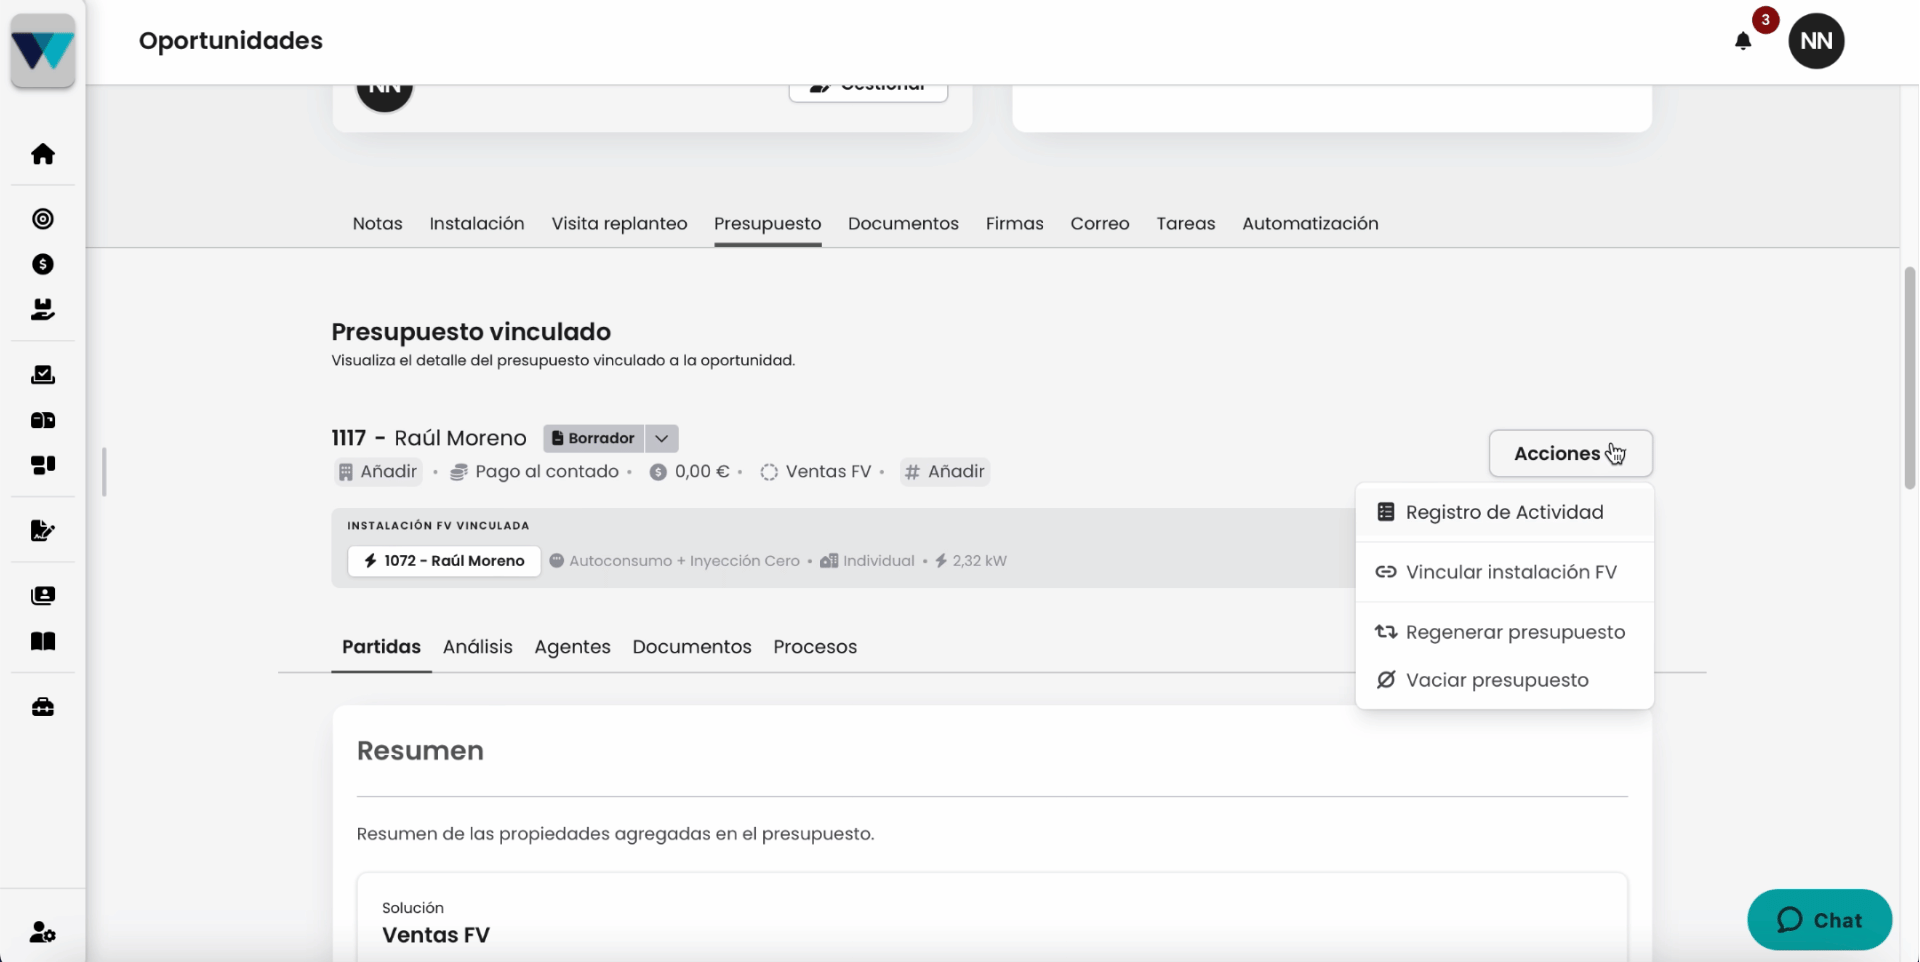Image resolution: width=1920 pixels, height=962 pixels.
Task: Open the dollar coin icon in sidebar
Action: click(x=43, y=264)
